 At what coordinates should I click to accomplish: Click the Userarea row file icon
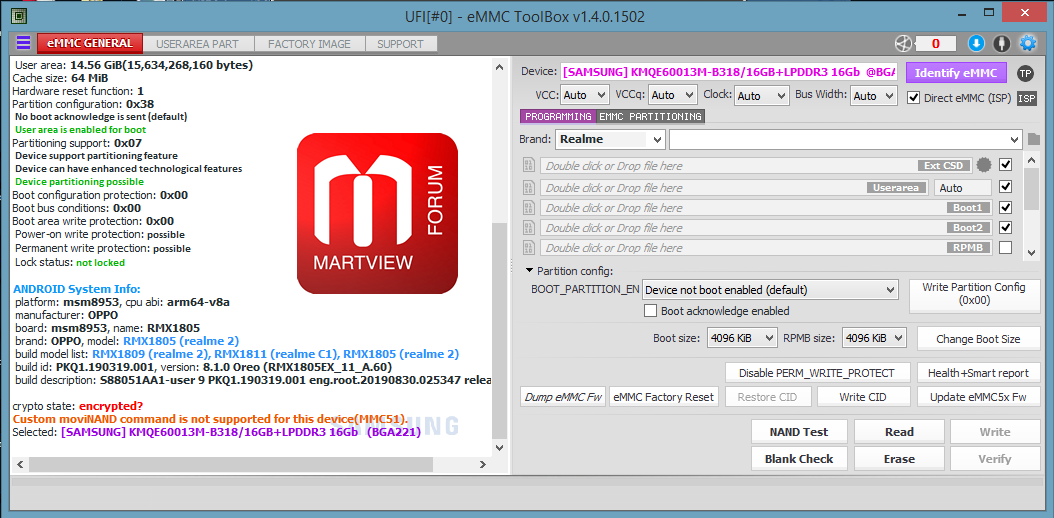tap(528, 187)
